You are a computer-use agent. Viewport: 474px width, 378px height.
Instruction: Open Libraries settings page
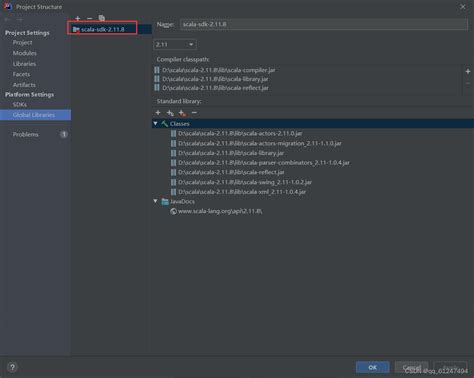click(x=24, y=64)
